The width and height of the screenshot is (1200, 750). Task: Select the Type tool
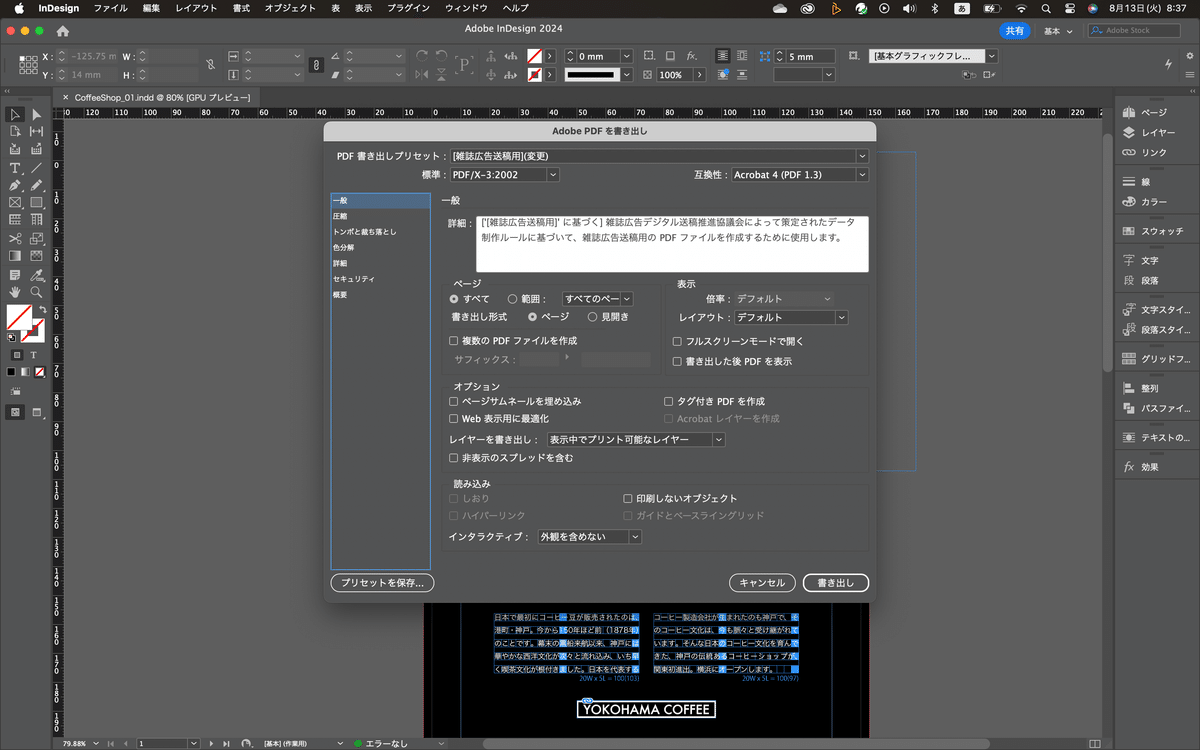[x=15, y=167]
